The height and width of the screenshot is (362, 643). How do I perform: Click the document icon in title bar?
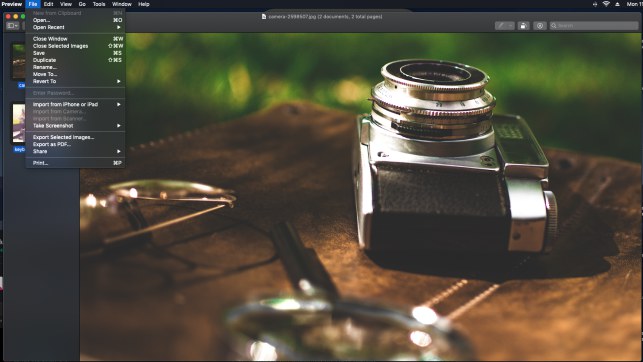264,16
